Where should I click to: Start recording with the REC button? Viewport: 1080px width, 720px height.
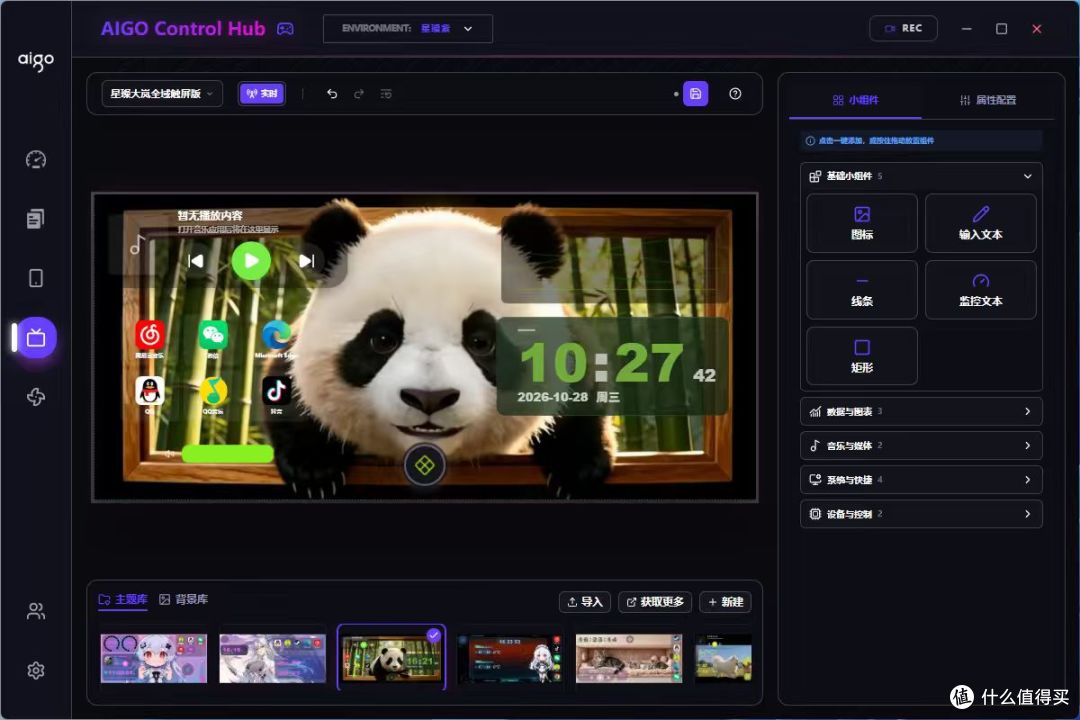click(x=903, y=28)
